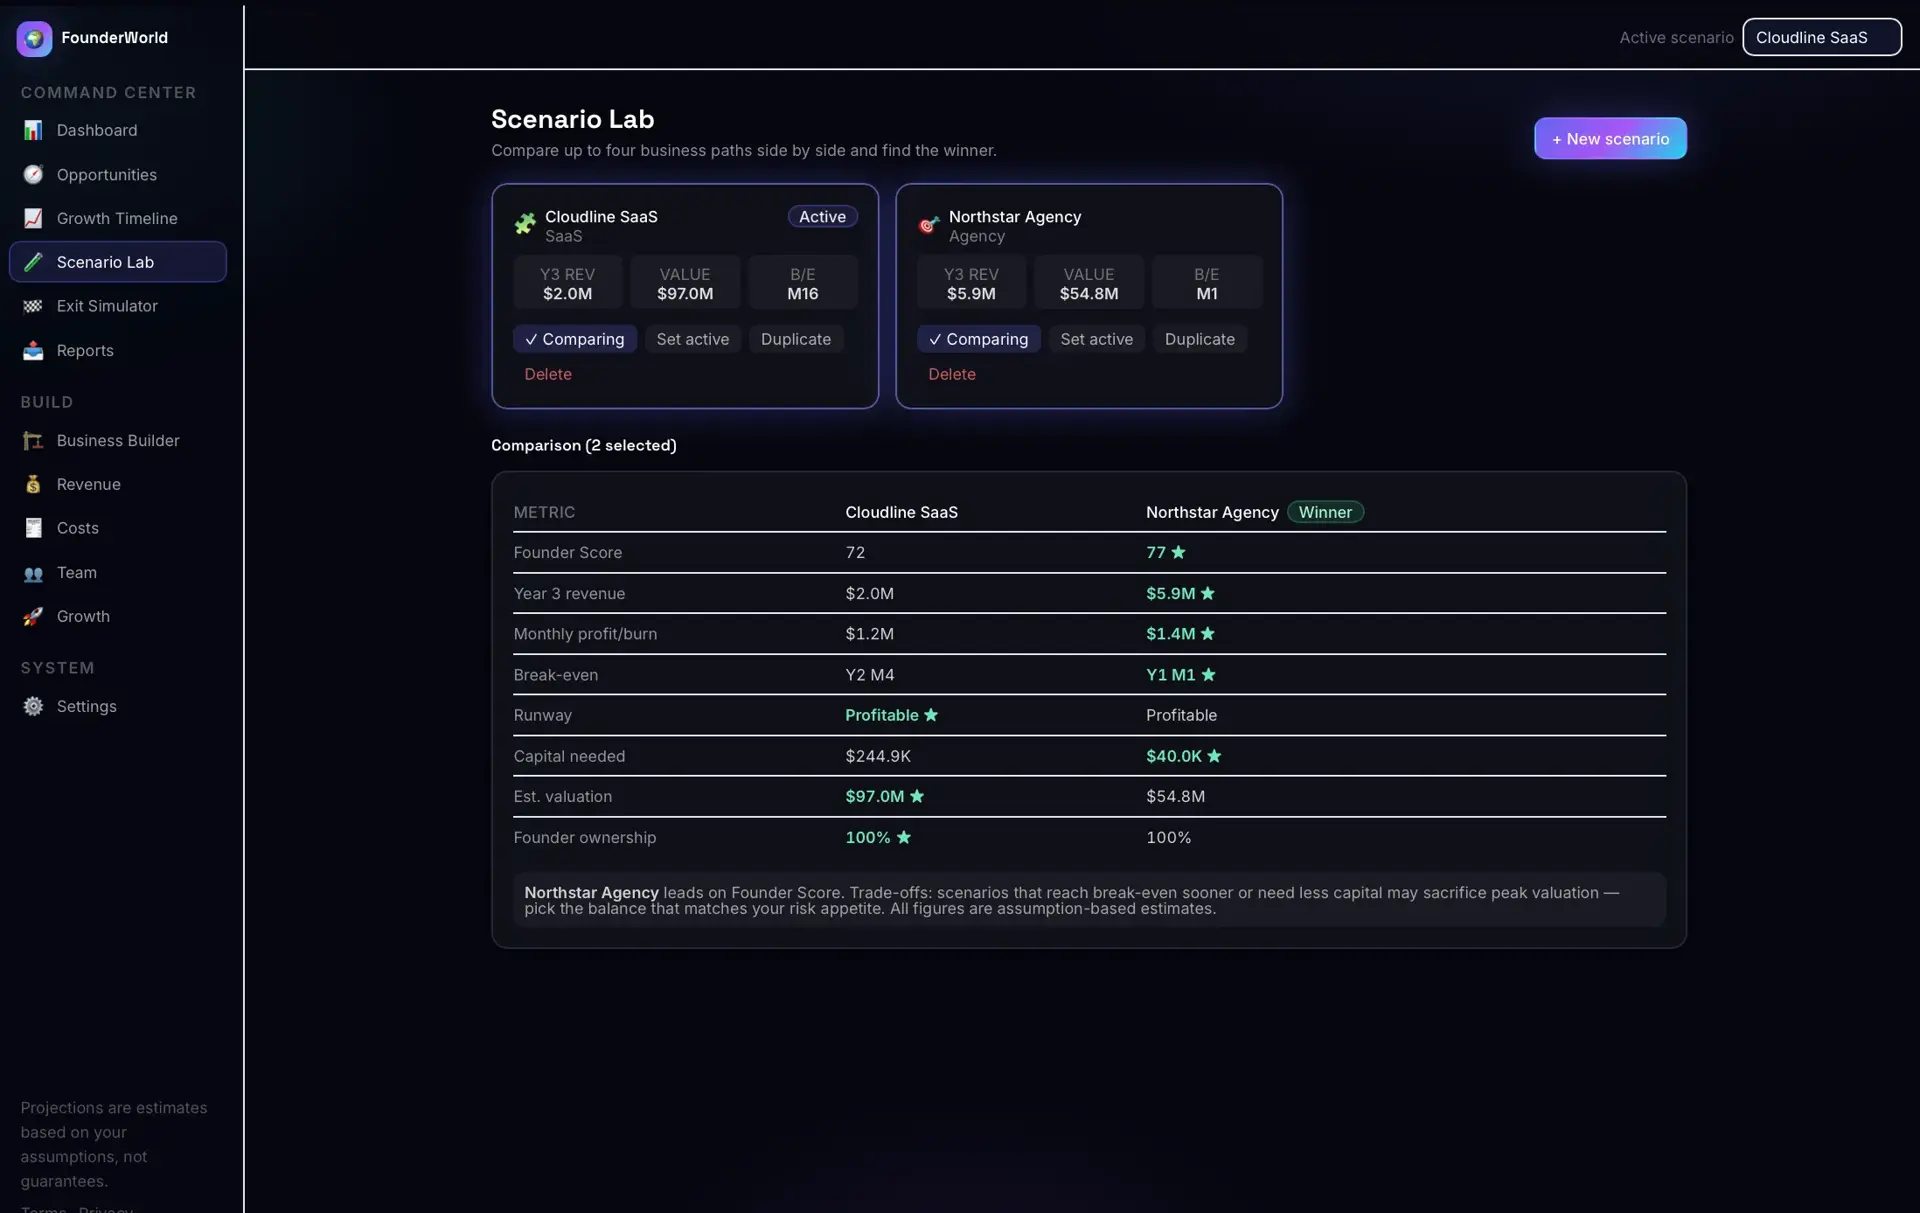Open the Growth Timeline section
Screen dimensions: 1920x1213
[x=118, y=218]
